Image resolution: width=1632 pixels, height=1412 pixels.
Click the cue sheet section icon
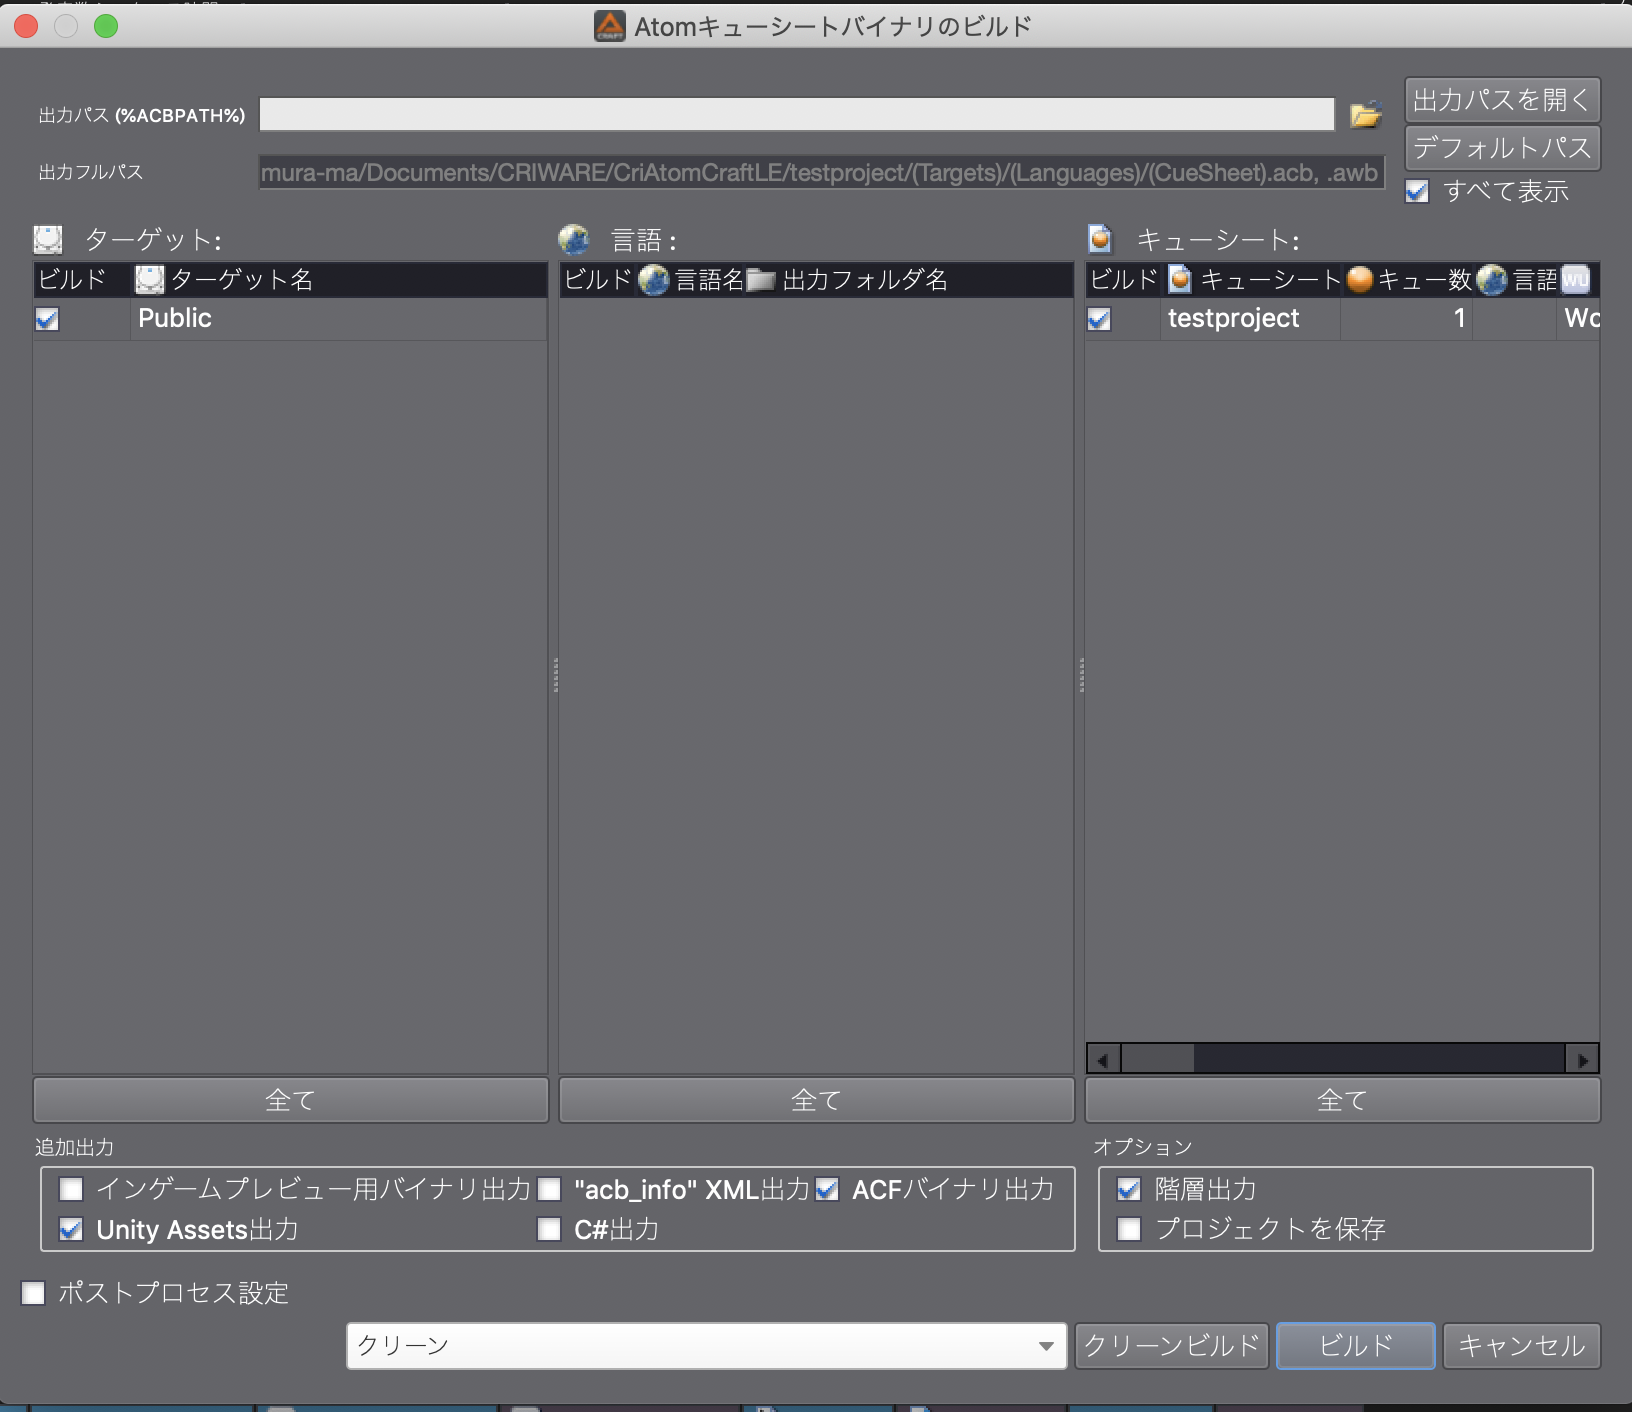click(x=1100, y=239)
